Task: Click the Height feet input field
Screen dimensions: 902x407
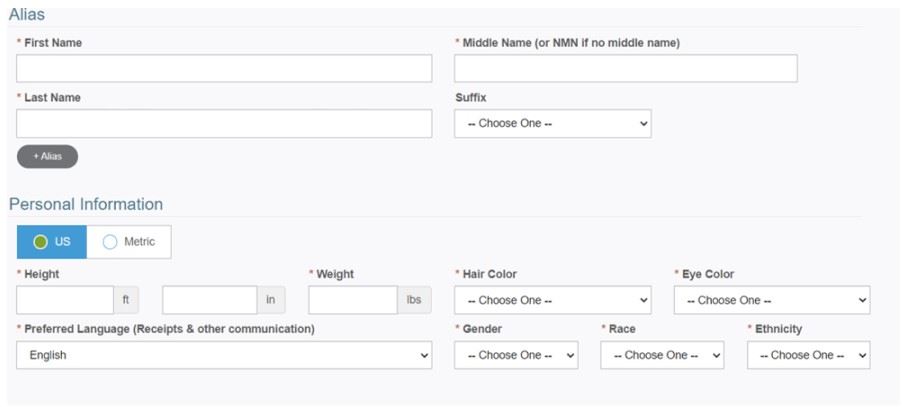Action: tap(65, 300)
